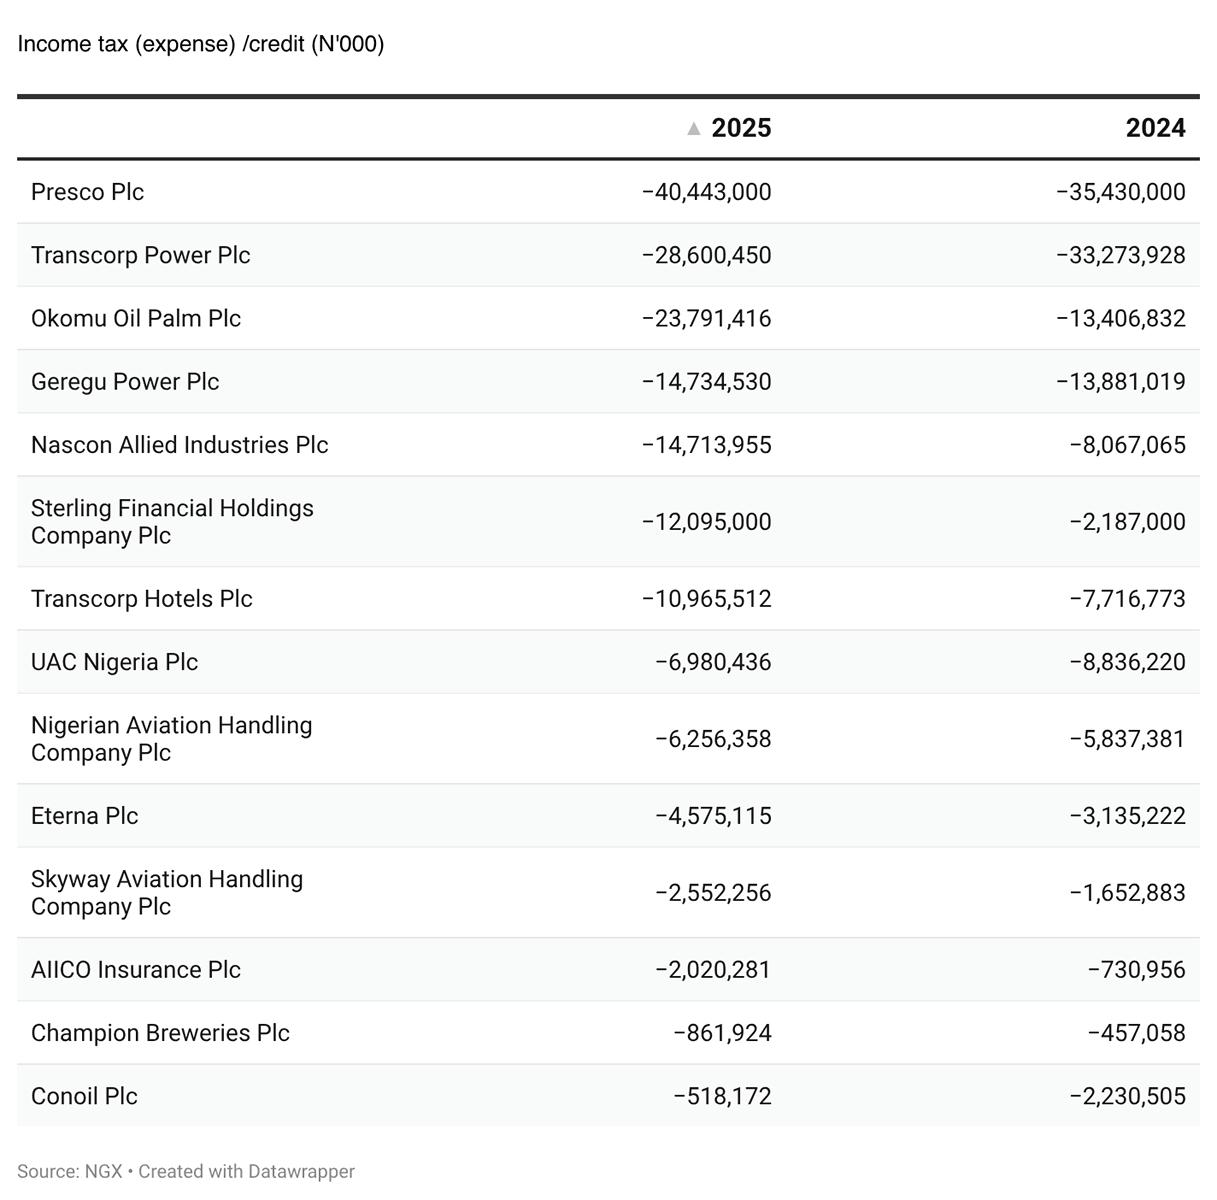The width and height of the screenshot is (1217, 1200).
Task: Select the Presco Plc row label
Action: pyautogui.click(x=87, y=192)
